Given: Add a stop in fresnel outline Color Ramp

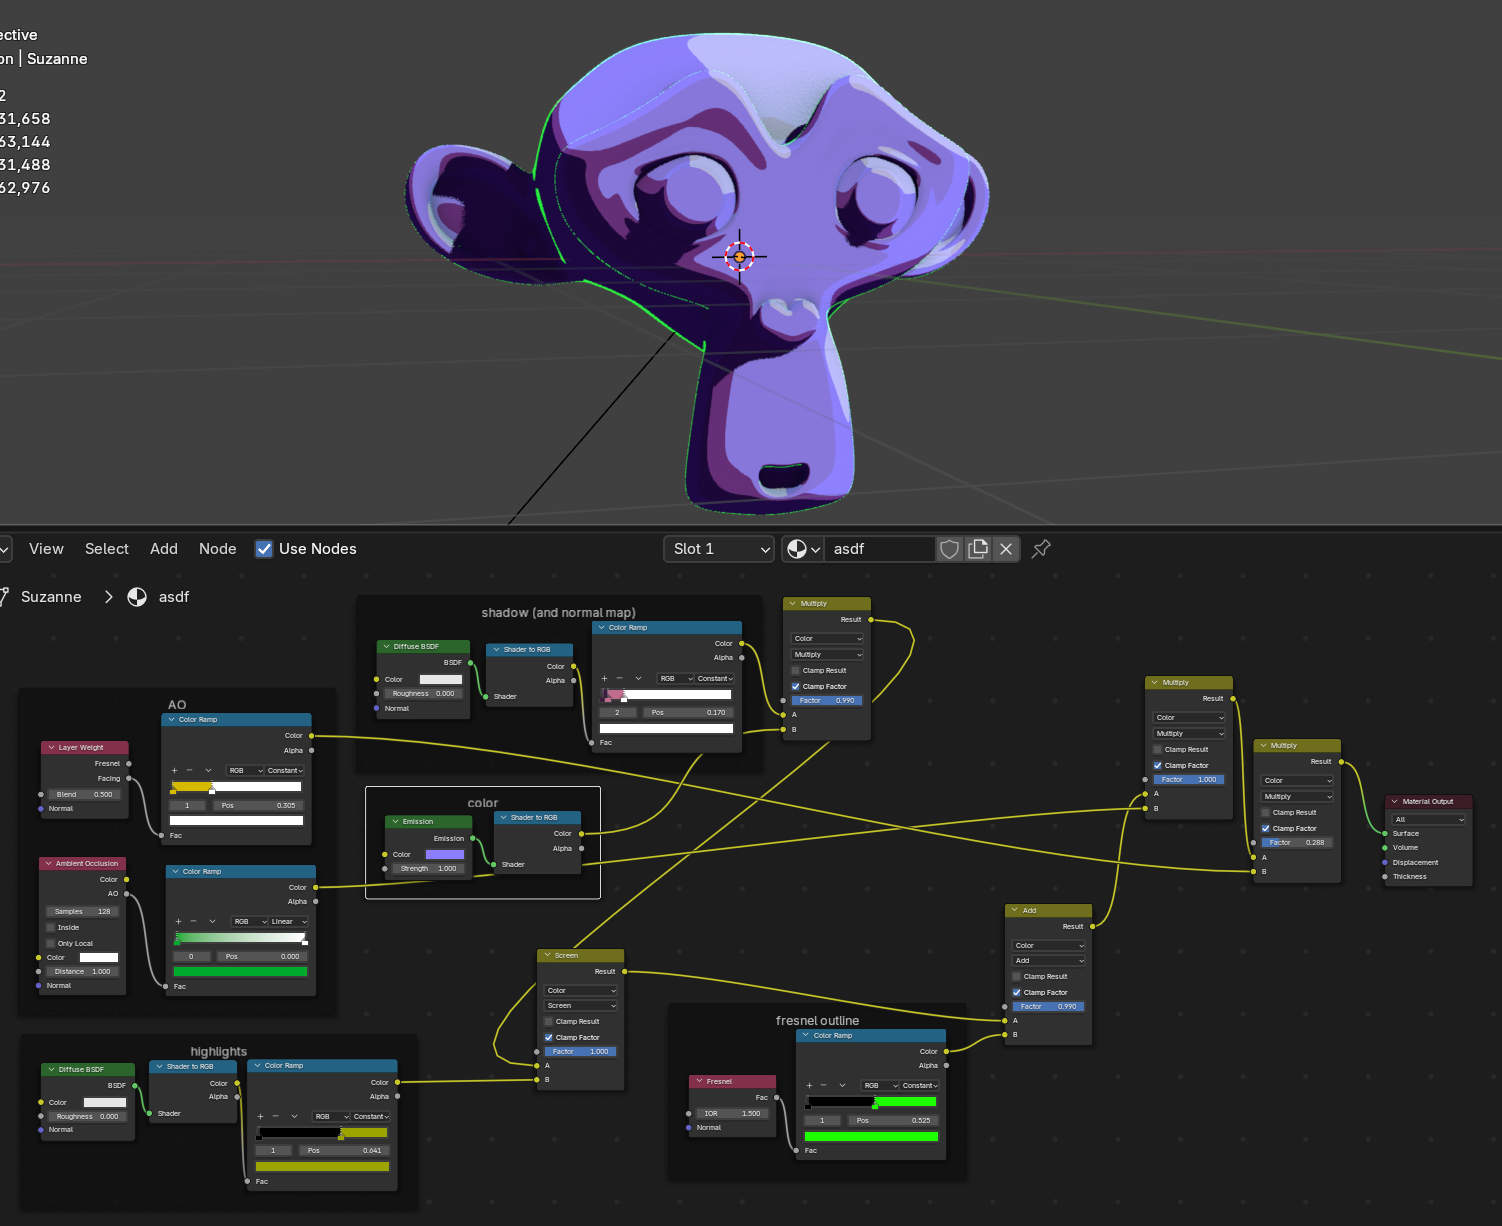Looking at the screenshot, I should [x=809, y=1085].
